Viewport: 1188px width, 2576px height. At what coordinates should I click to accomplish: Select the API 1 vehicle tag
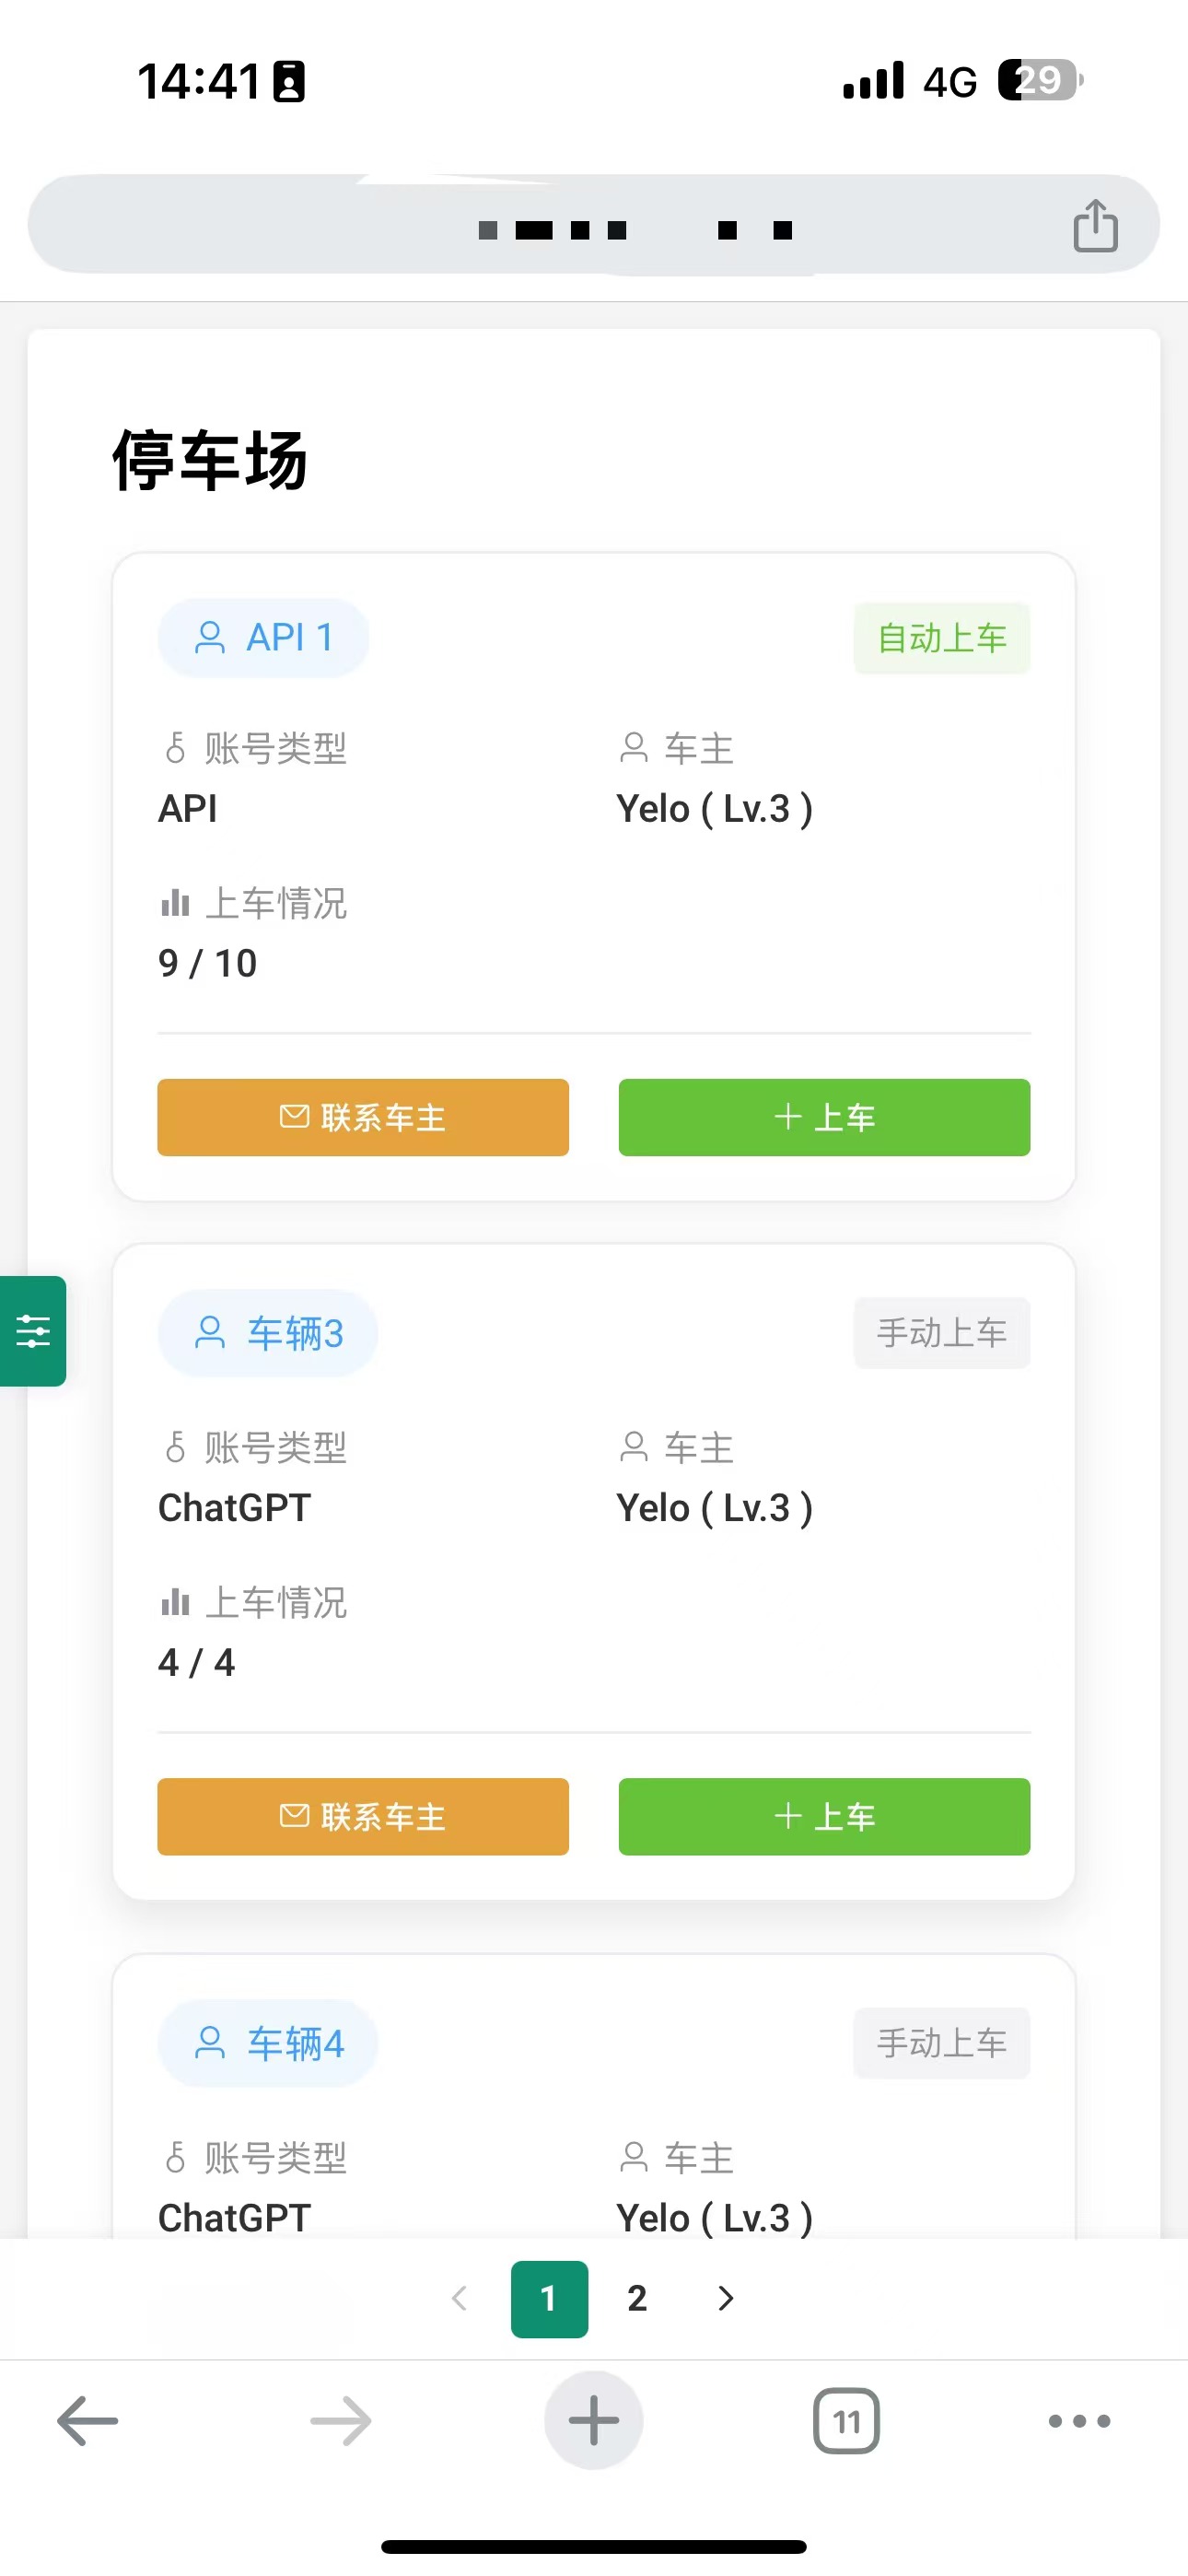tap(263, 638)
